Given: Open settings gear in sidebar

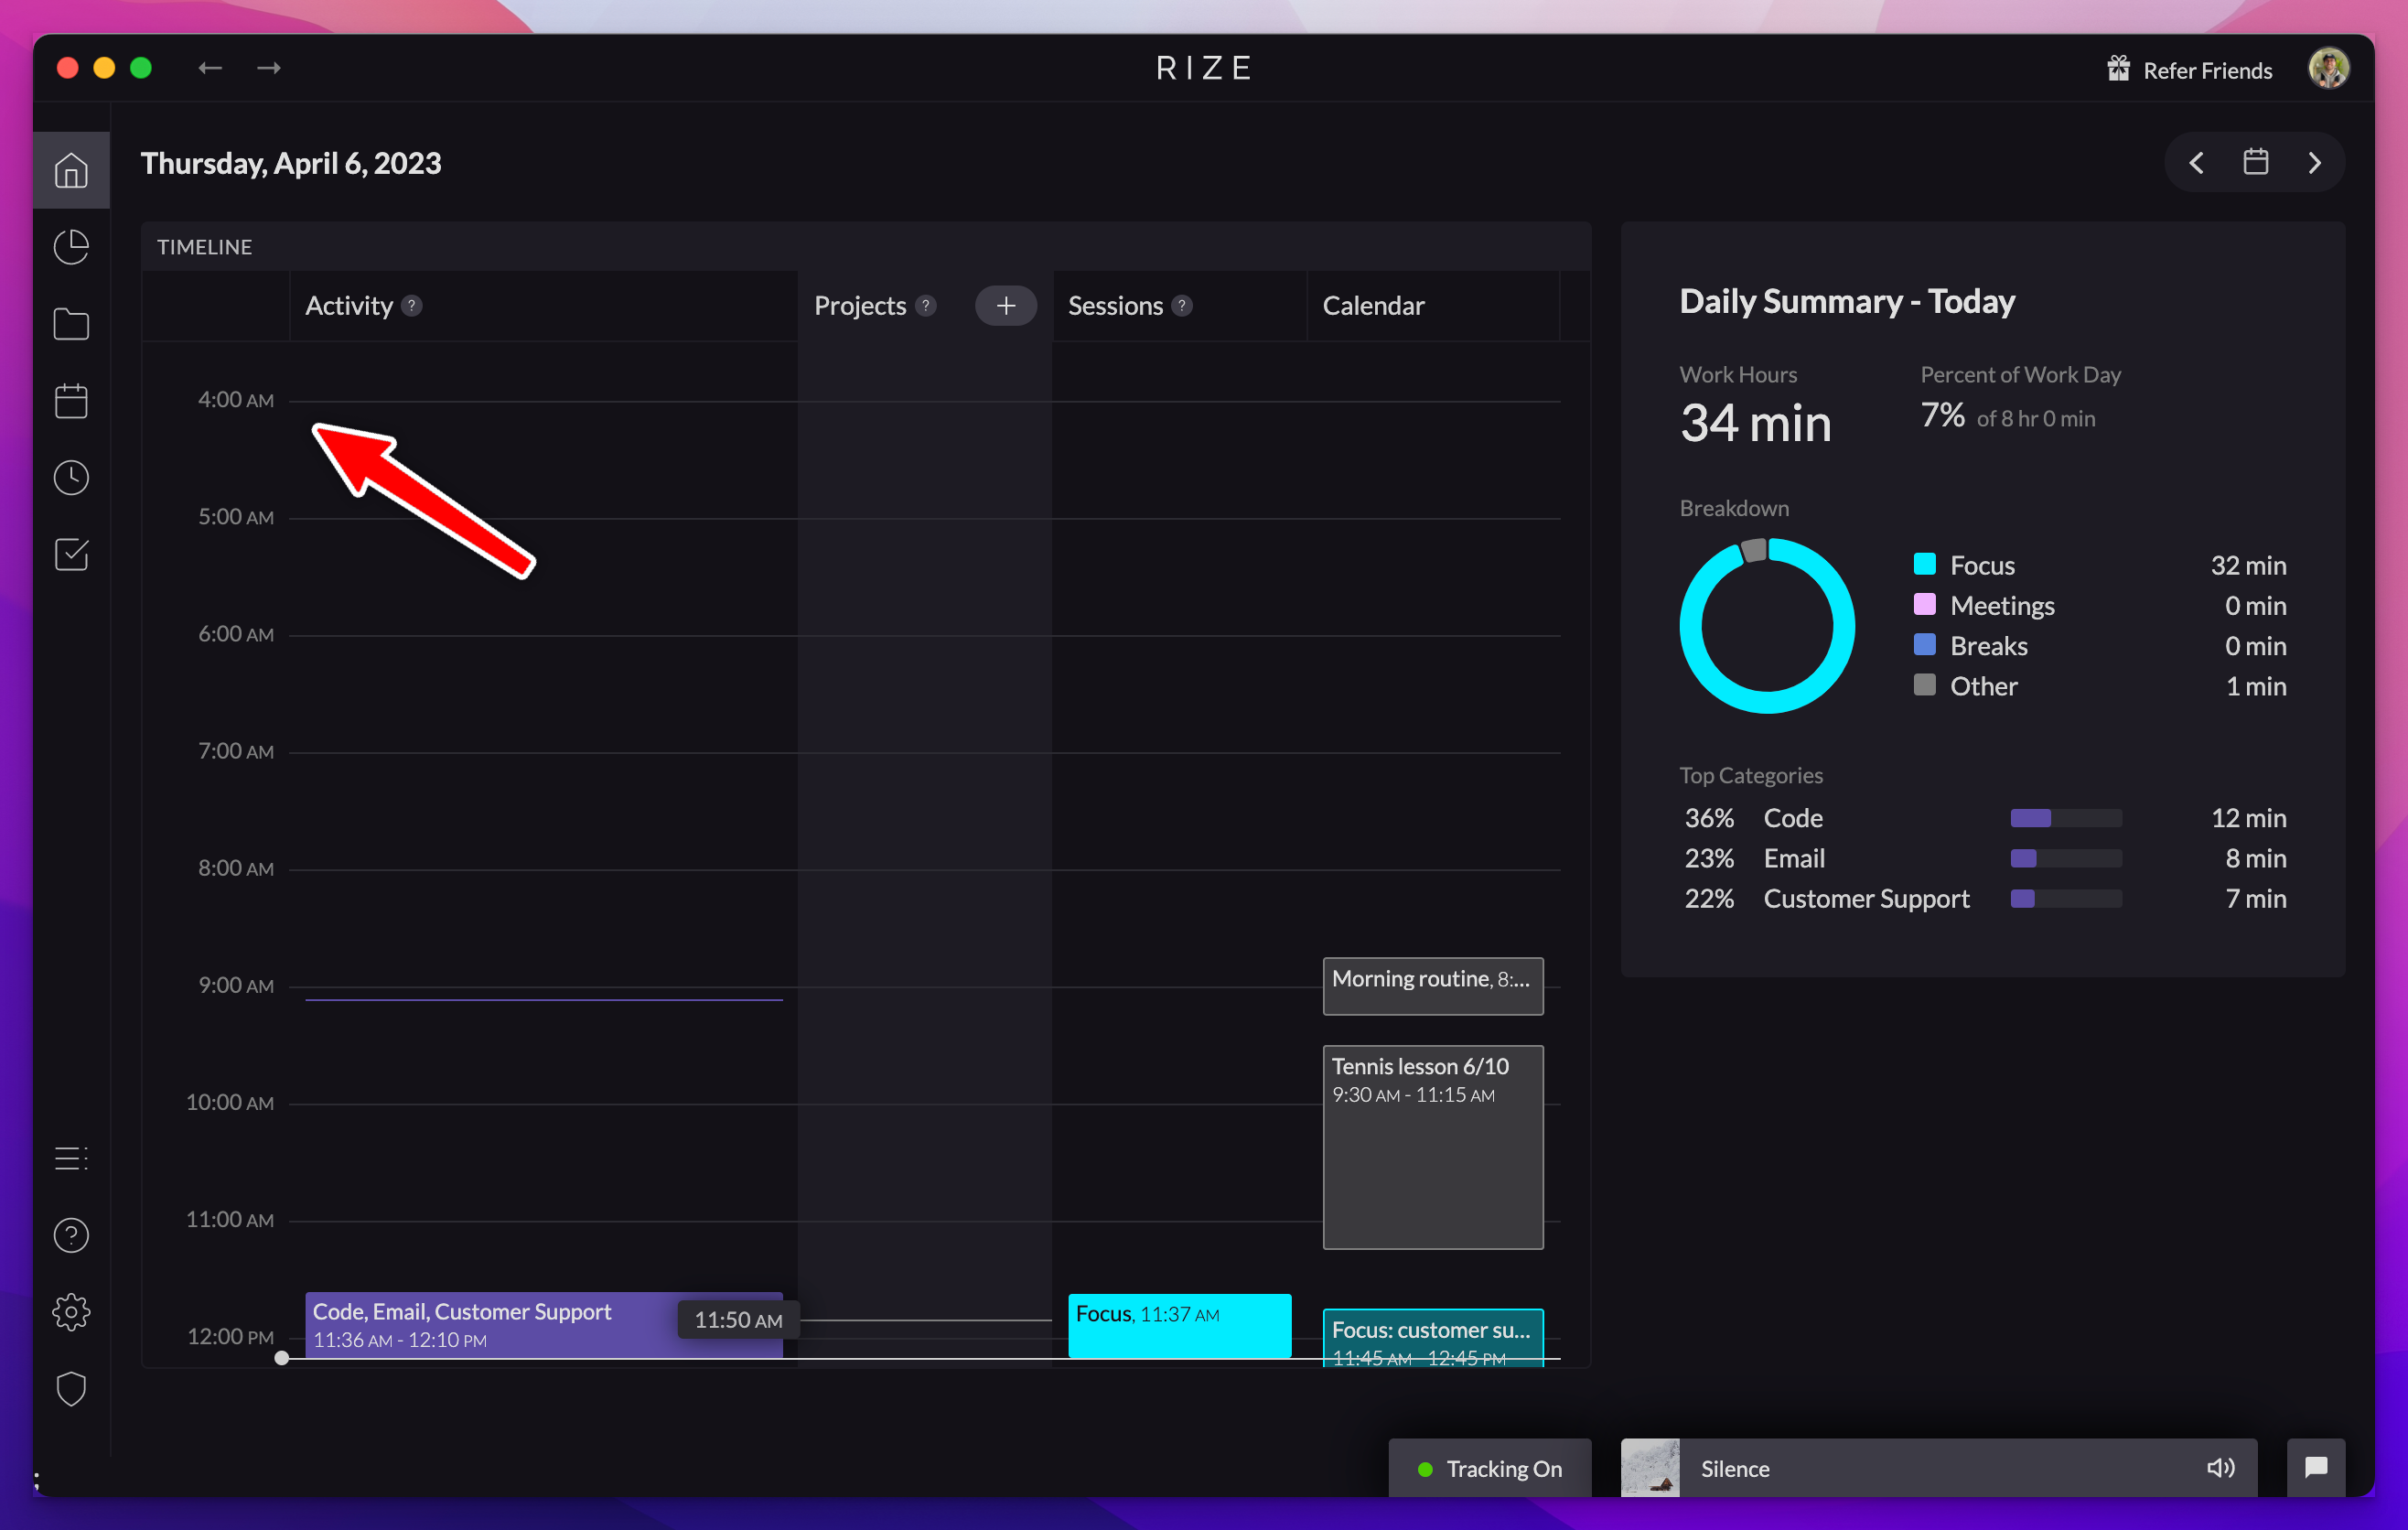Looking at the screenshot, I should tap(71, 1312).
